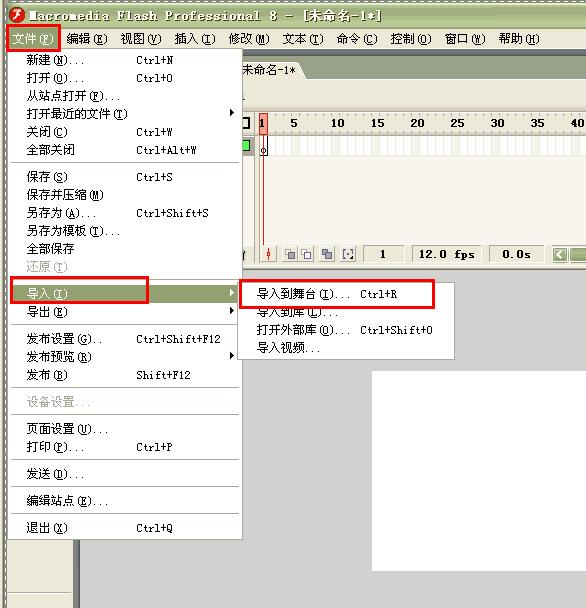This screenshot has height=608, width=586.
Task: Choose 保存(S) menu entry
Action: (125, 177)
